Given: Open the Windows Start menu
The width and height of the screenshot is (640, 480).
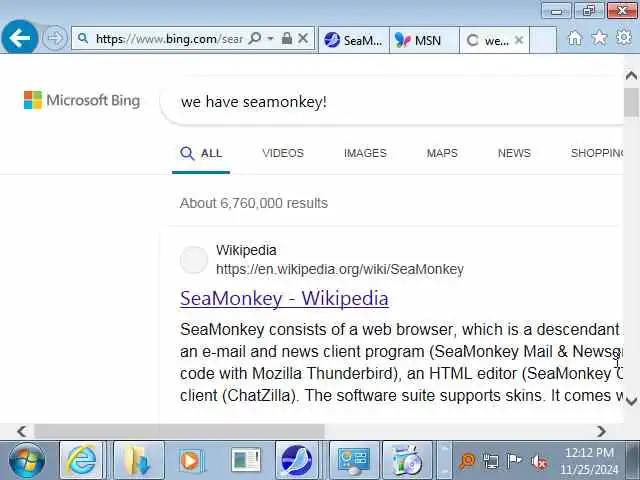Looking at the screenshot, I should (x=27, y=460).
